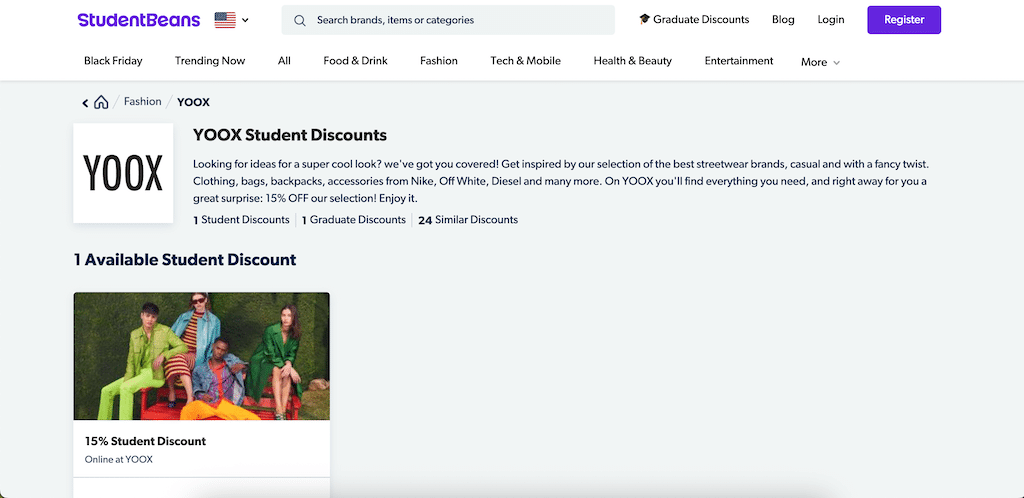Expand the More categories menu
This screenshot has width=1024, height=498.
click(x=820, y=62)
